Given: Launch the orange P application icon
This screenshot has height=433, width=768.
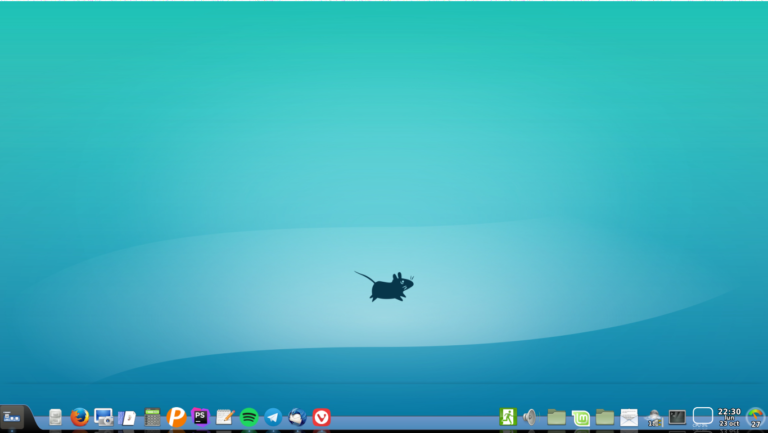Looking at the screenshot, I should [x=176, y=417].
